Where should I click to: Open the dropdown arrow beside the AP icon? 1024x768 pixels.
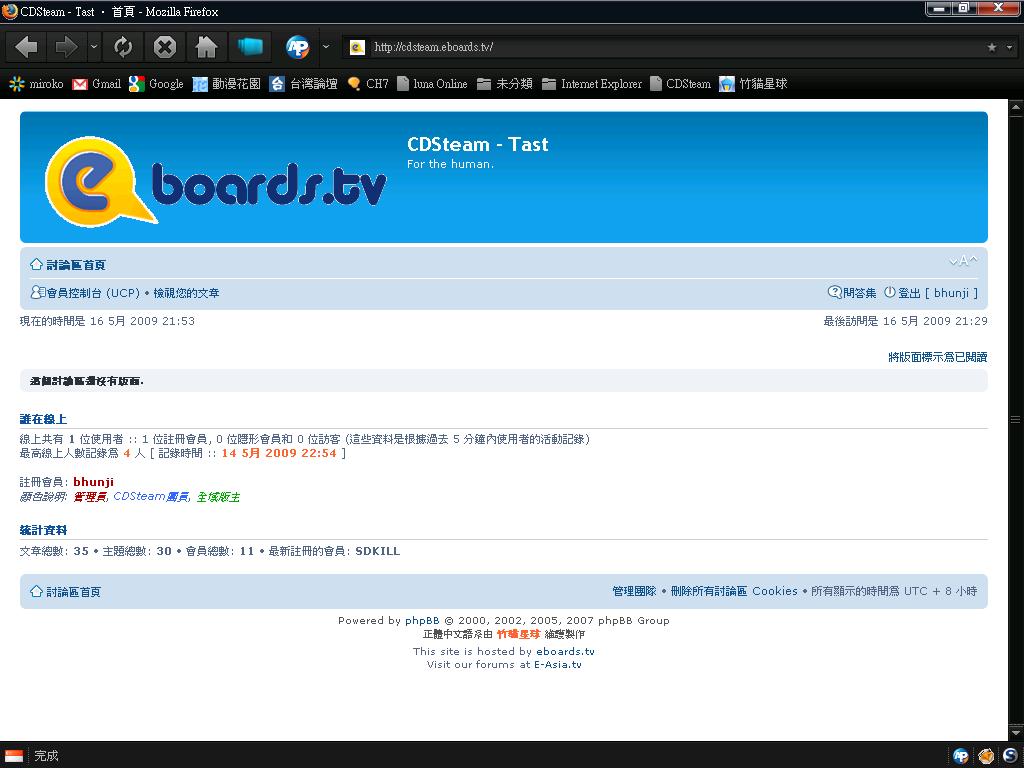coord(326,47)
